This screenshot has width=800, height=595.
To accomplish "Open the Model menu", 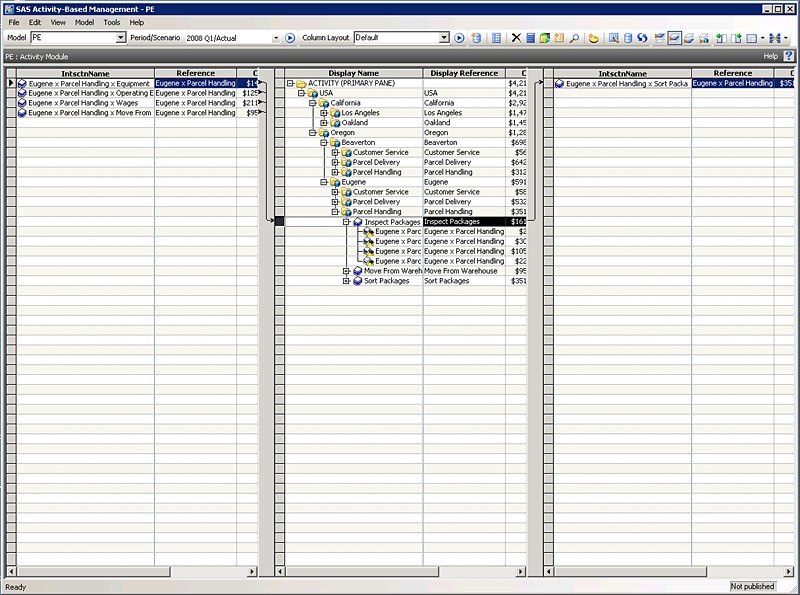I will coord(84,22).
